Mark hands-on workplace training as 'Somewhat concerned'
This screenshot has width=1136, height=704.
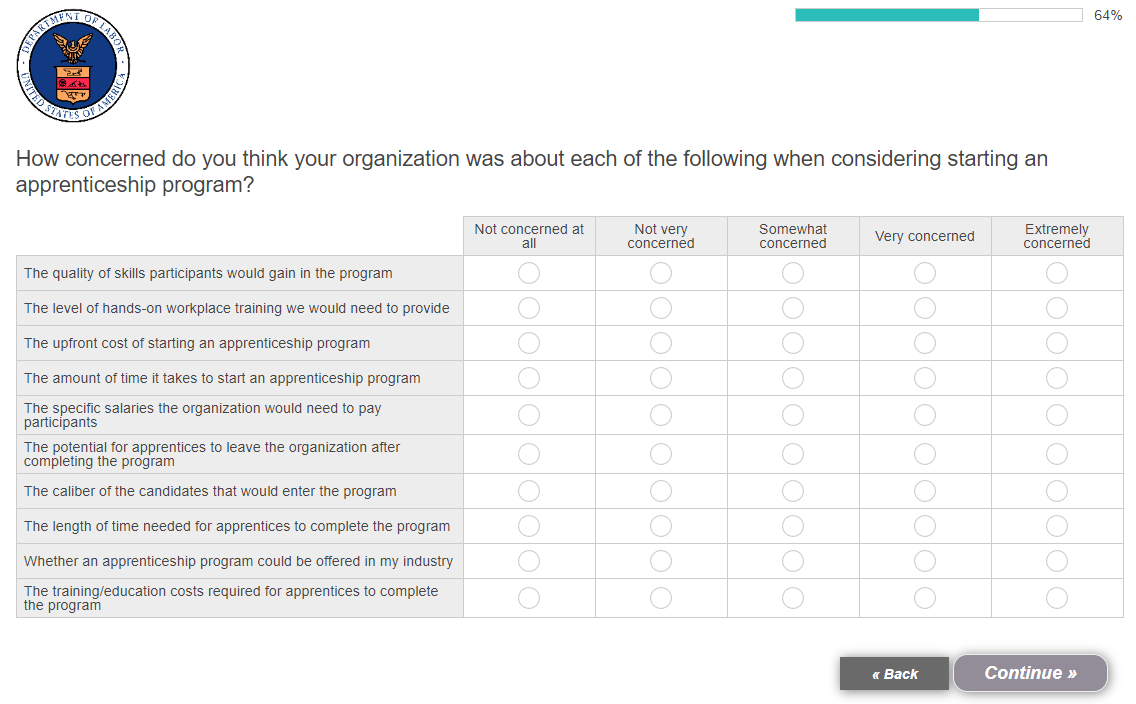[x=793, y=308]
